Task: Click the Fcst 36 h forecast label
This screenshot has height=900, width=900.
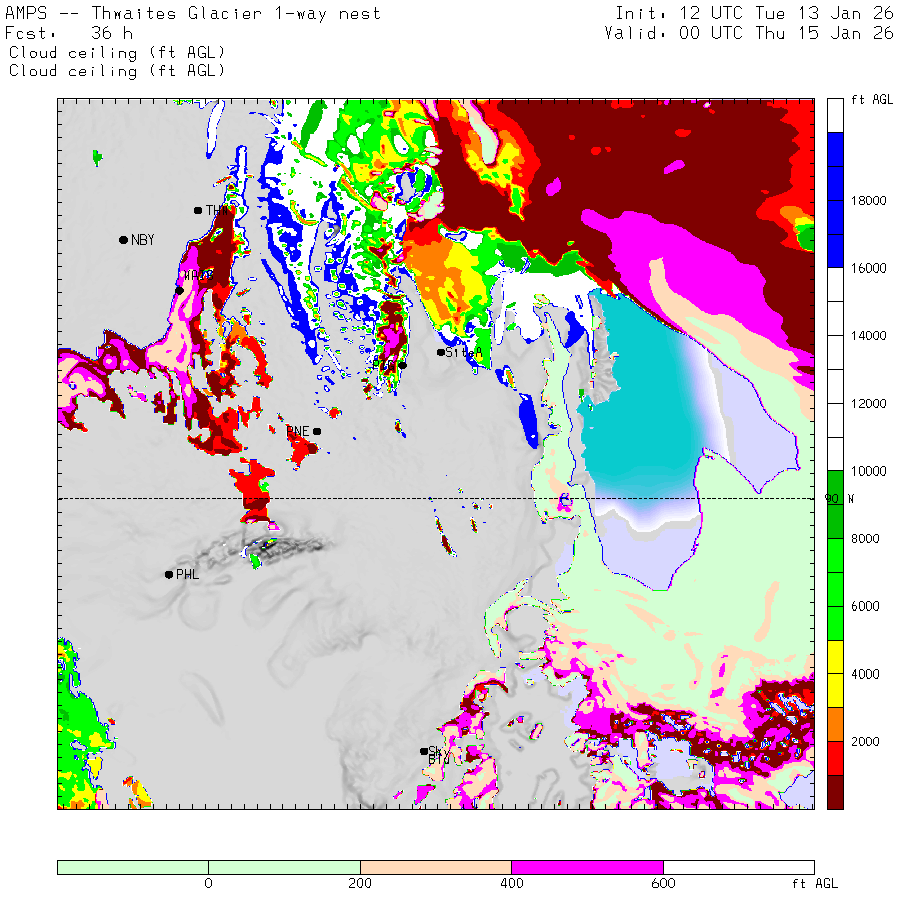Action: pos(62,33)
